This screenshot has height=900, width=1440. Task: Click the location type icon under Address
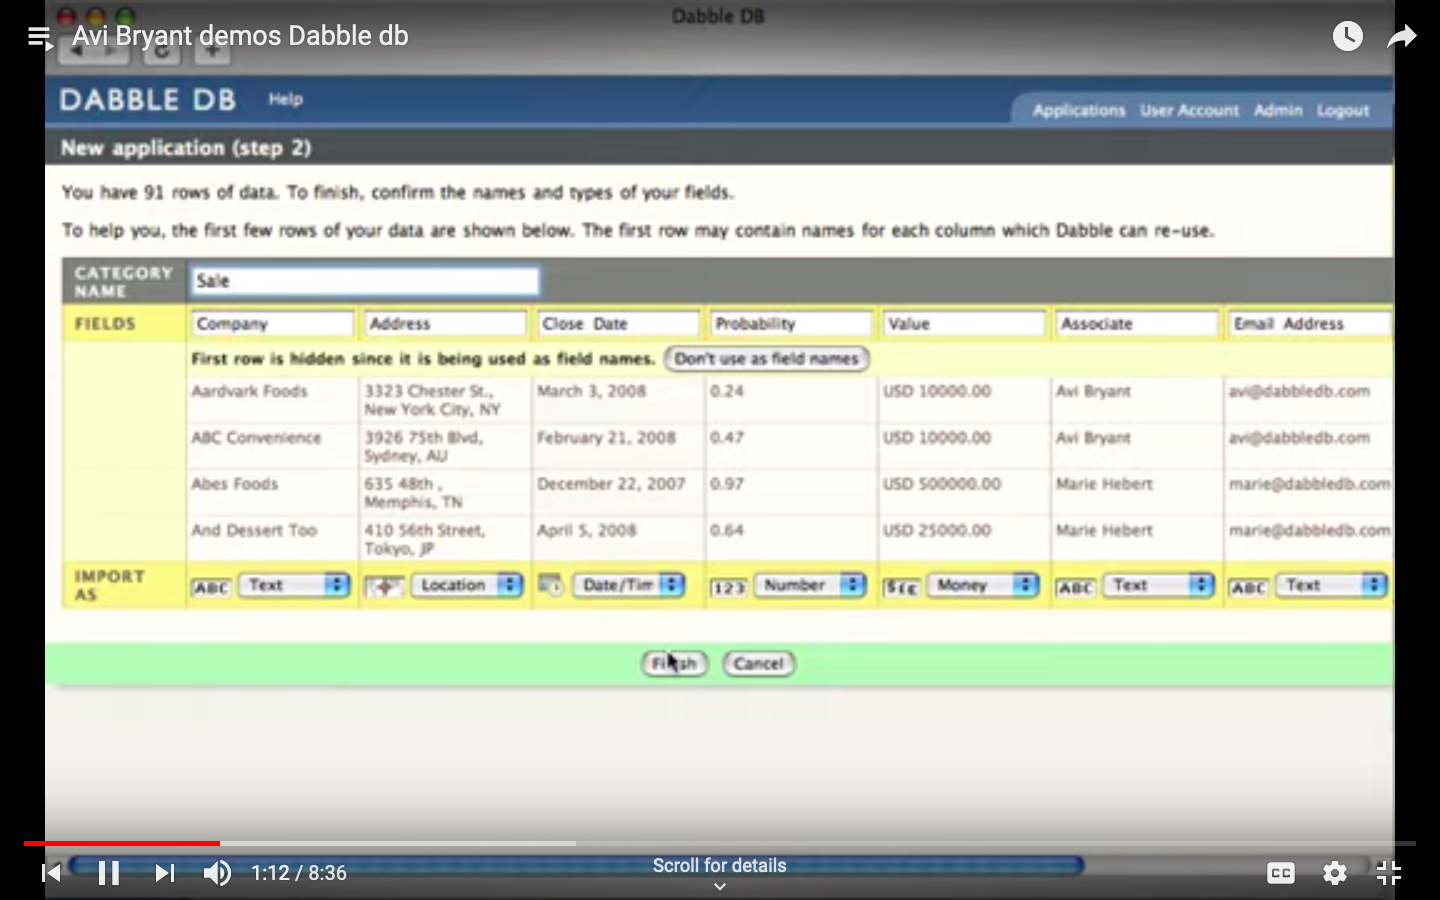[x=383, y=587]
